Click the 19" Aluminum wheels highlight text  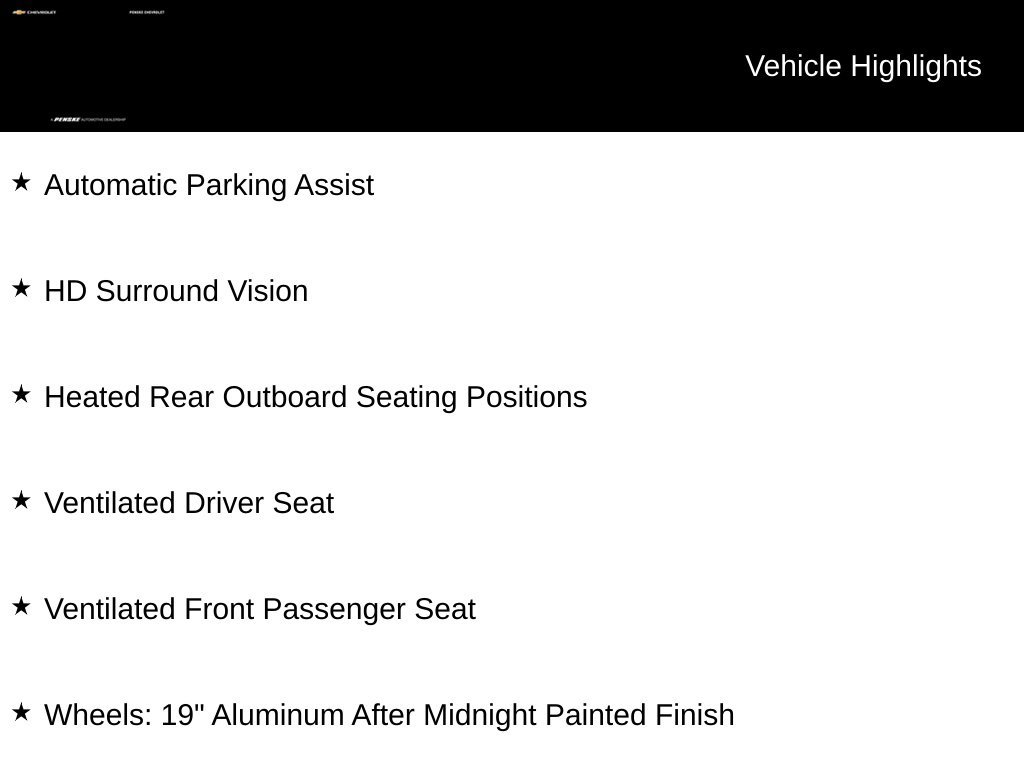pos(389,715)
